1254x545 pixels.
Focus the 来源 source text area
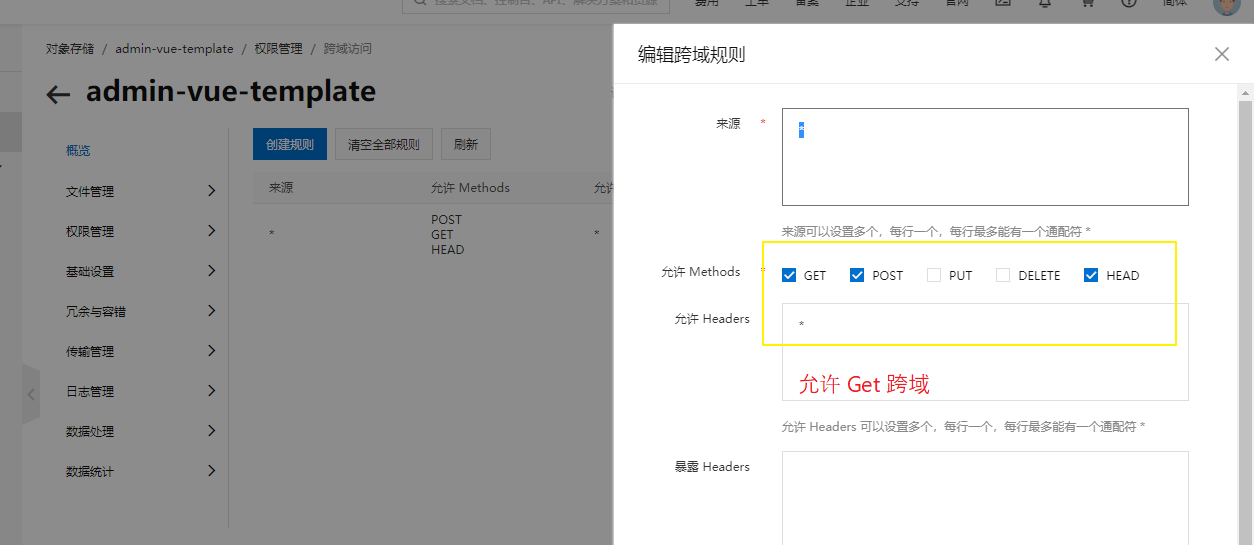pyautogui.click(x=985, y=157)
